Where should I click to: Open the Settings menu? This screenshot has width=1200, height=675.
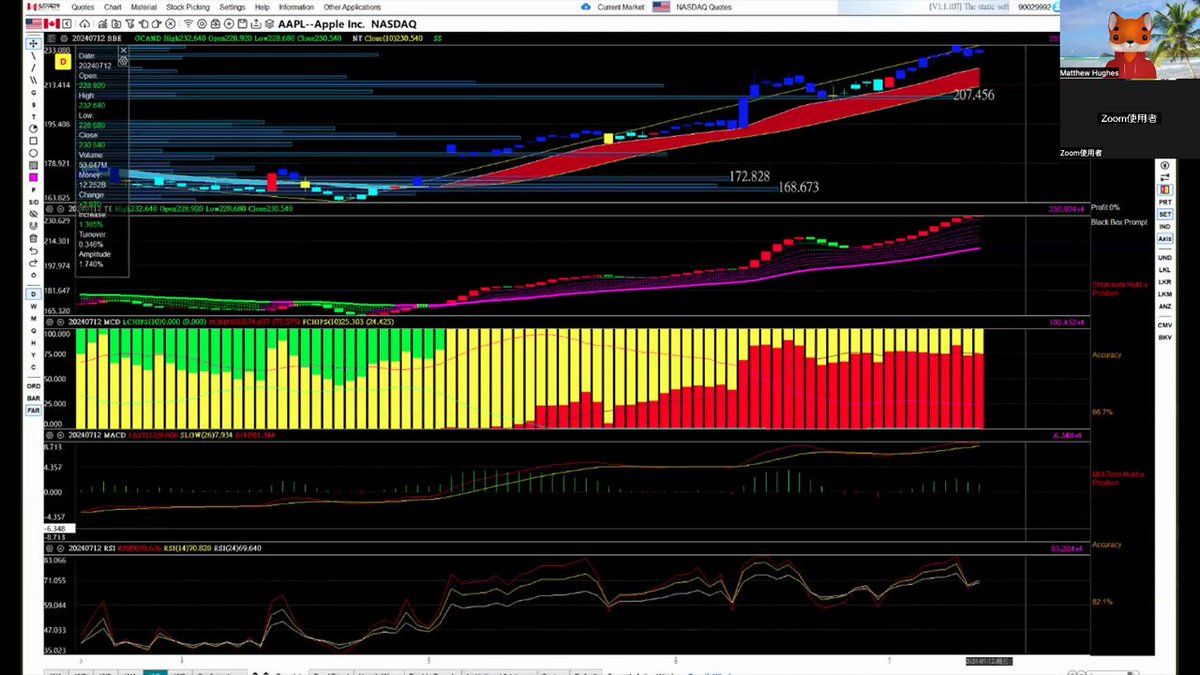point(232,7)
